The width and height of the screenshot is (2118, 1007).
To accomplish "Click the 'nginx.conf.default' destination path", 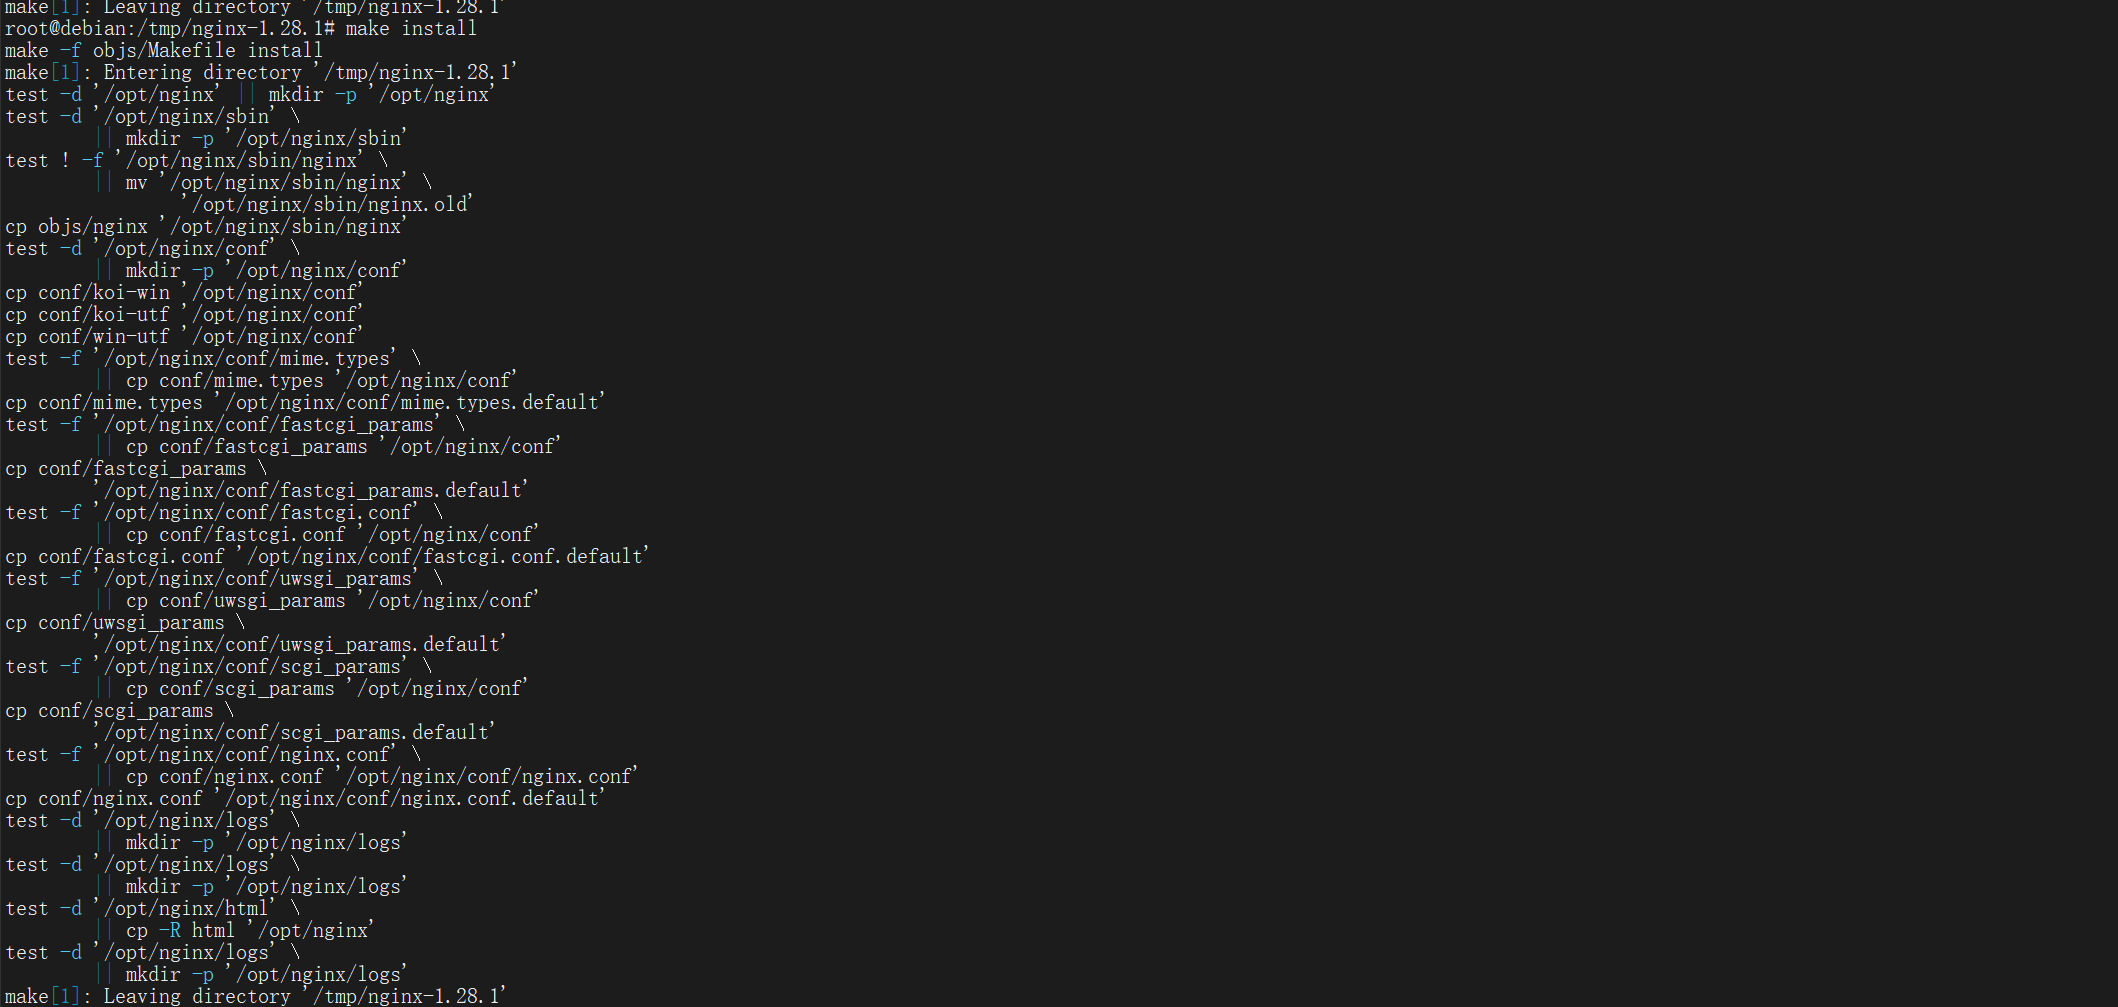I will pyautogui.click(x=415, y=799).
